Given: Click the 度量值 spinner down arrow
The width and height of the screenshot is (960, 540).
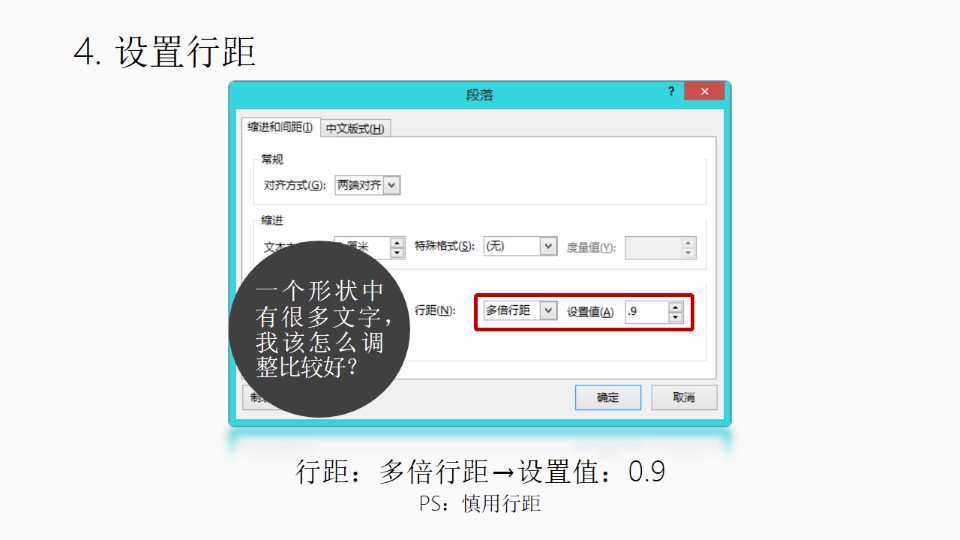Looking at the screenshot, I should click(x=688, y=252).
